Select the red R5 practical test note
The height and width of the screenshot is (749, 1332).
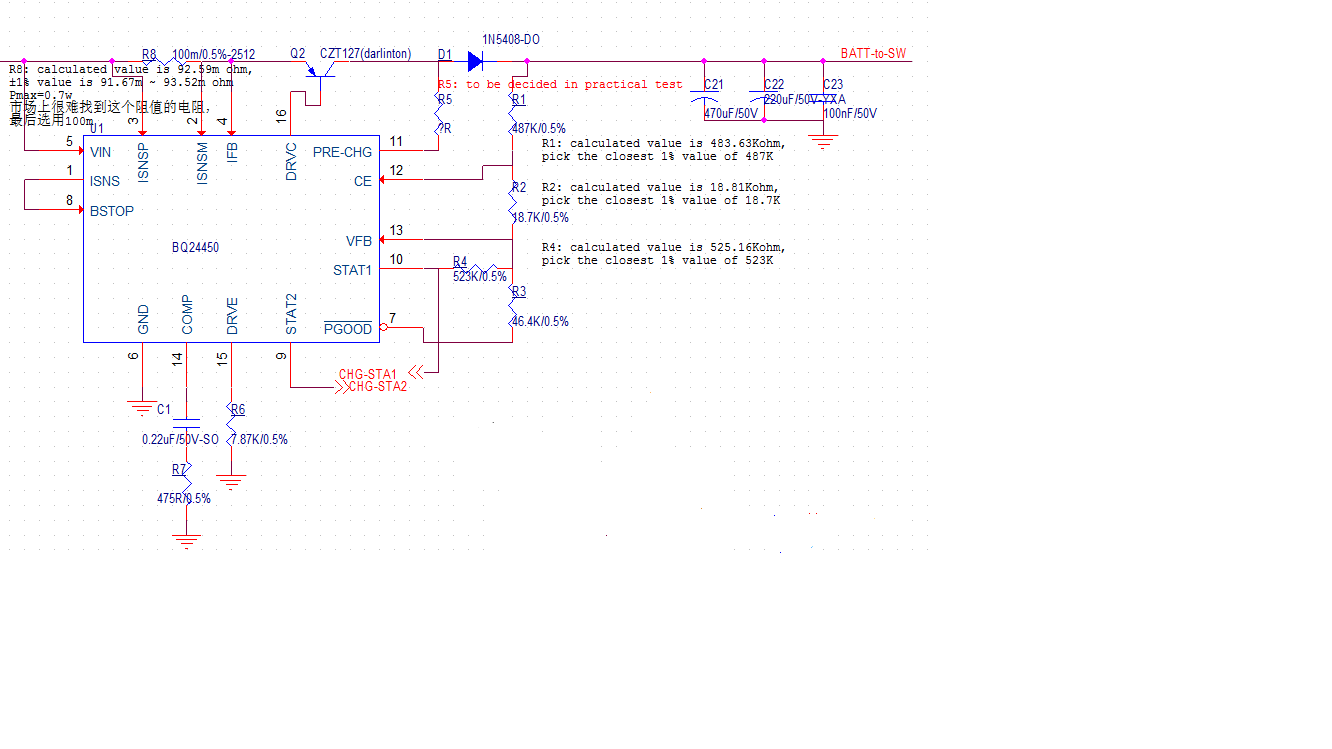click(560, 85)
